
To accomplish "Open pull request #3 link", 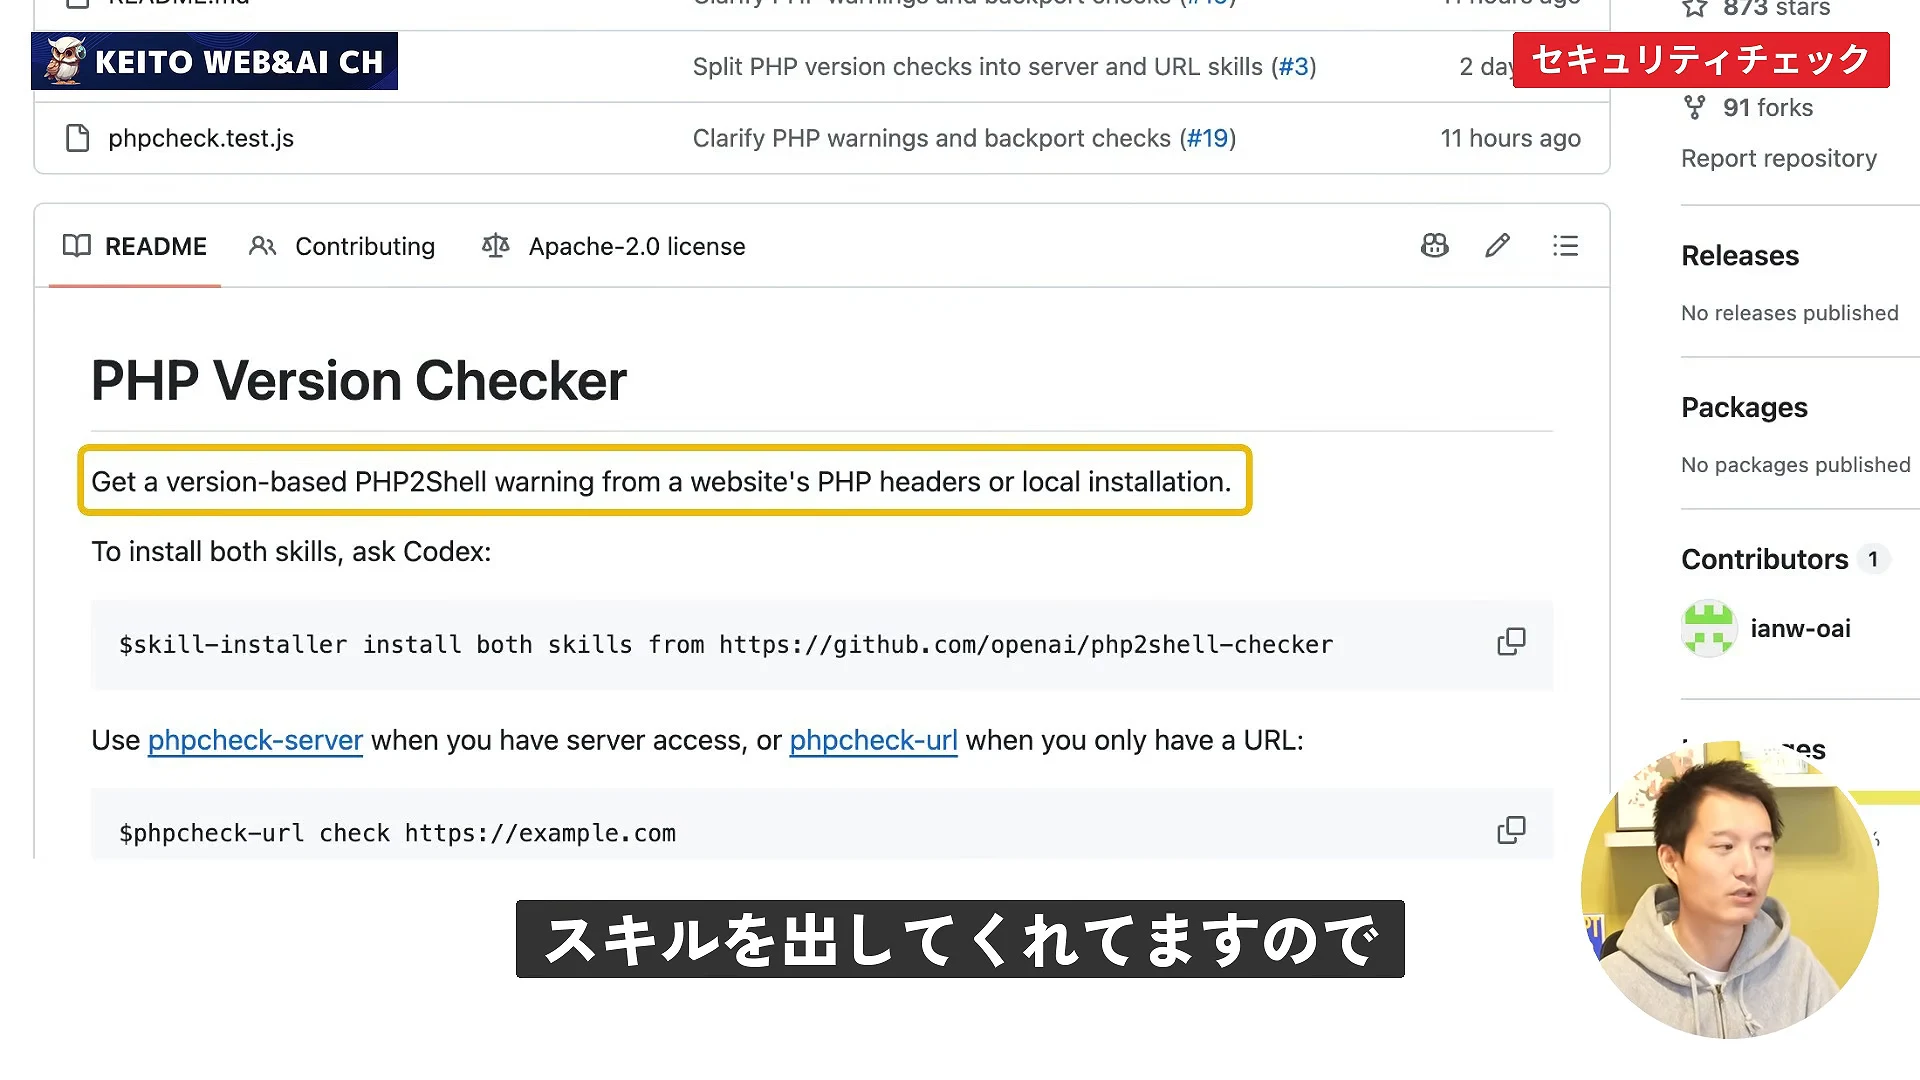I will point(1294,67).
